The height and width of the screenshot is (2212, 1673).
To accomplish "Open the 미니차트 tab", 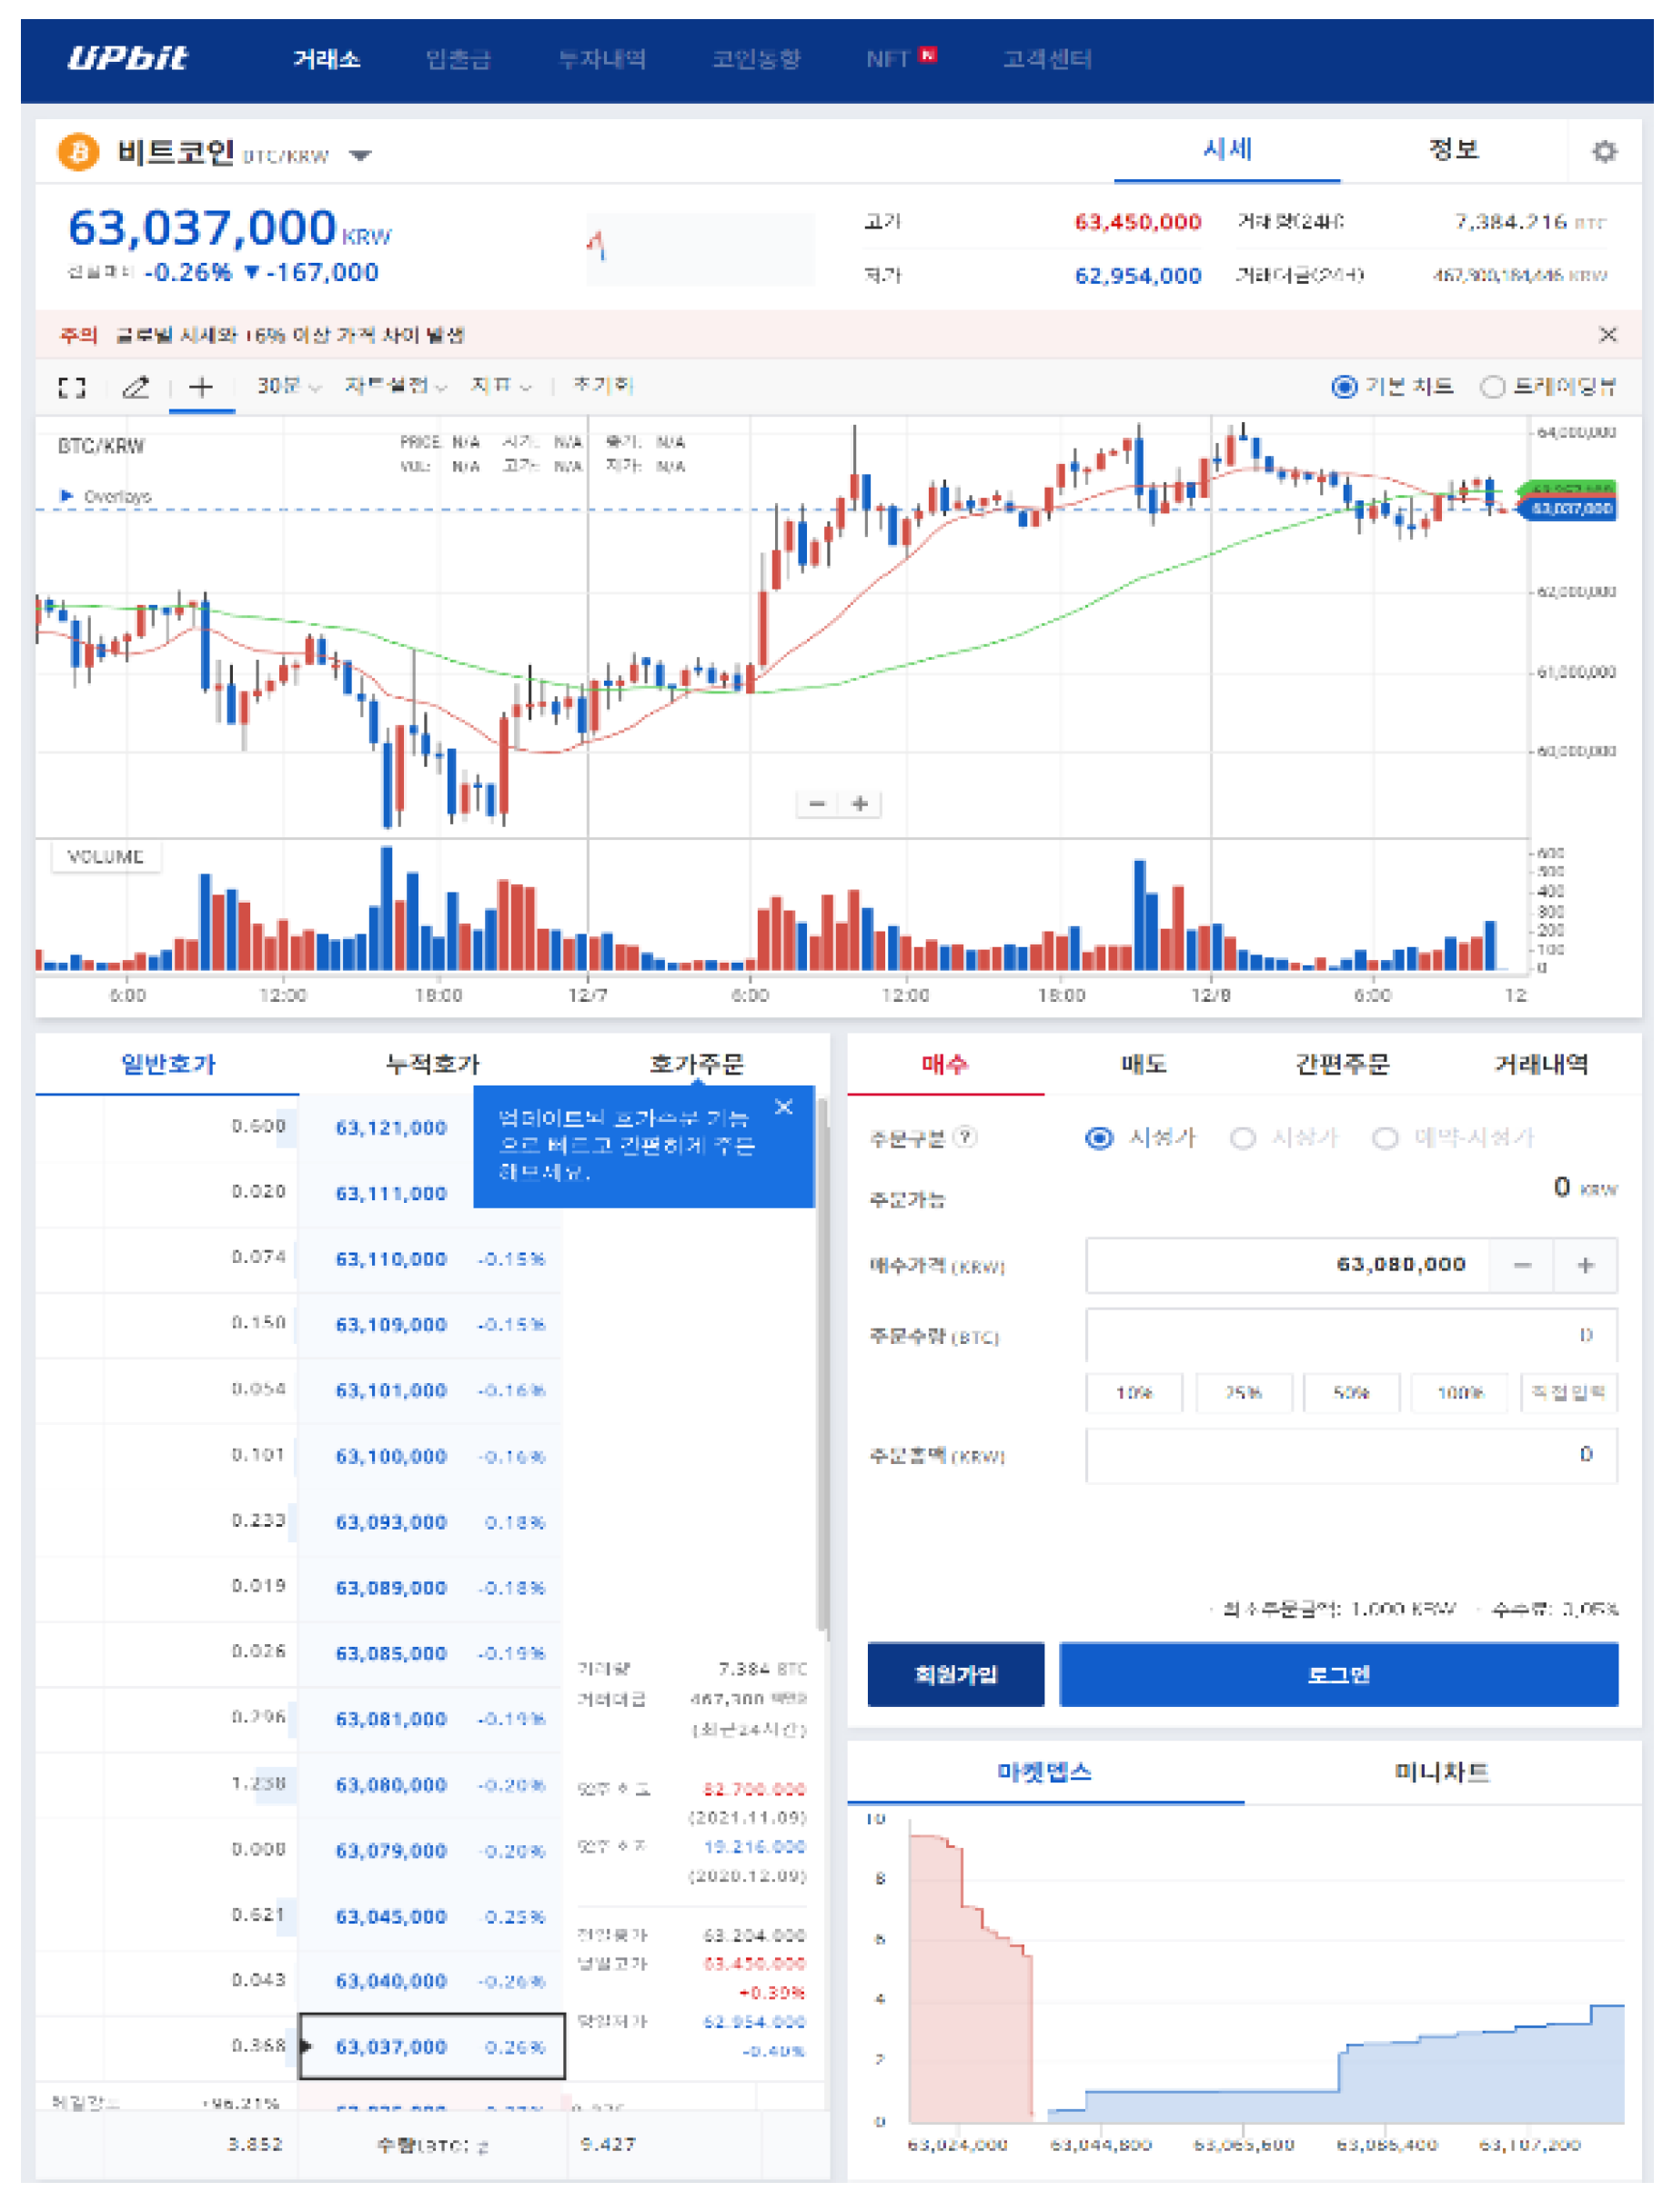I will (x=1441, y=1772).
